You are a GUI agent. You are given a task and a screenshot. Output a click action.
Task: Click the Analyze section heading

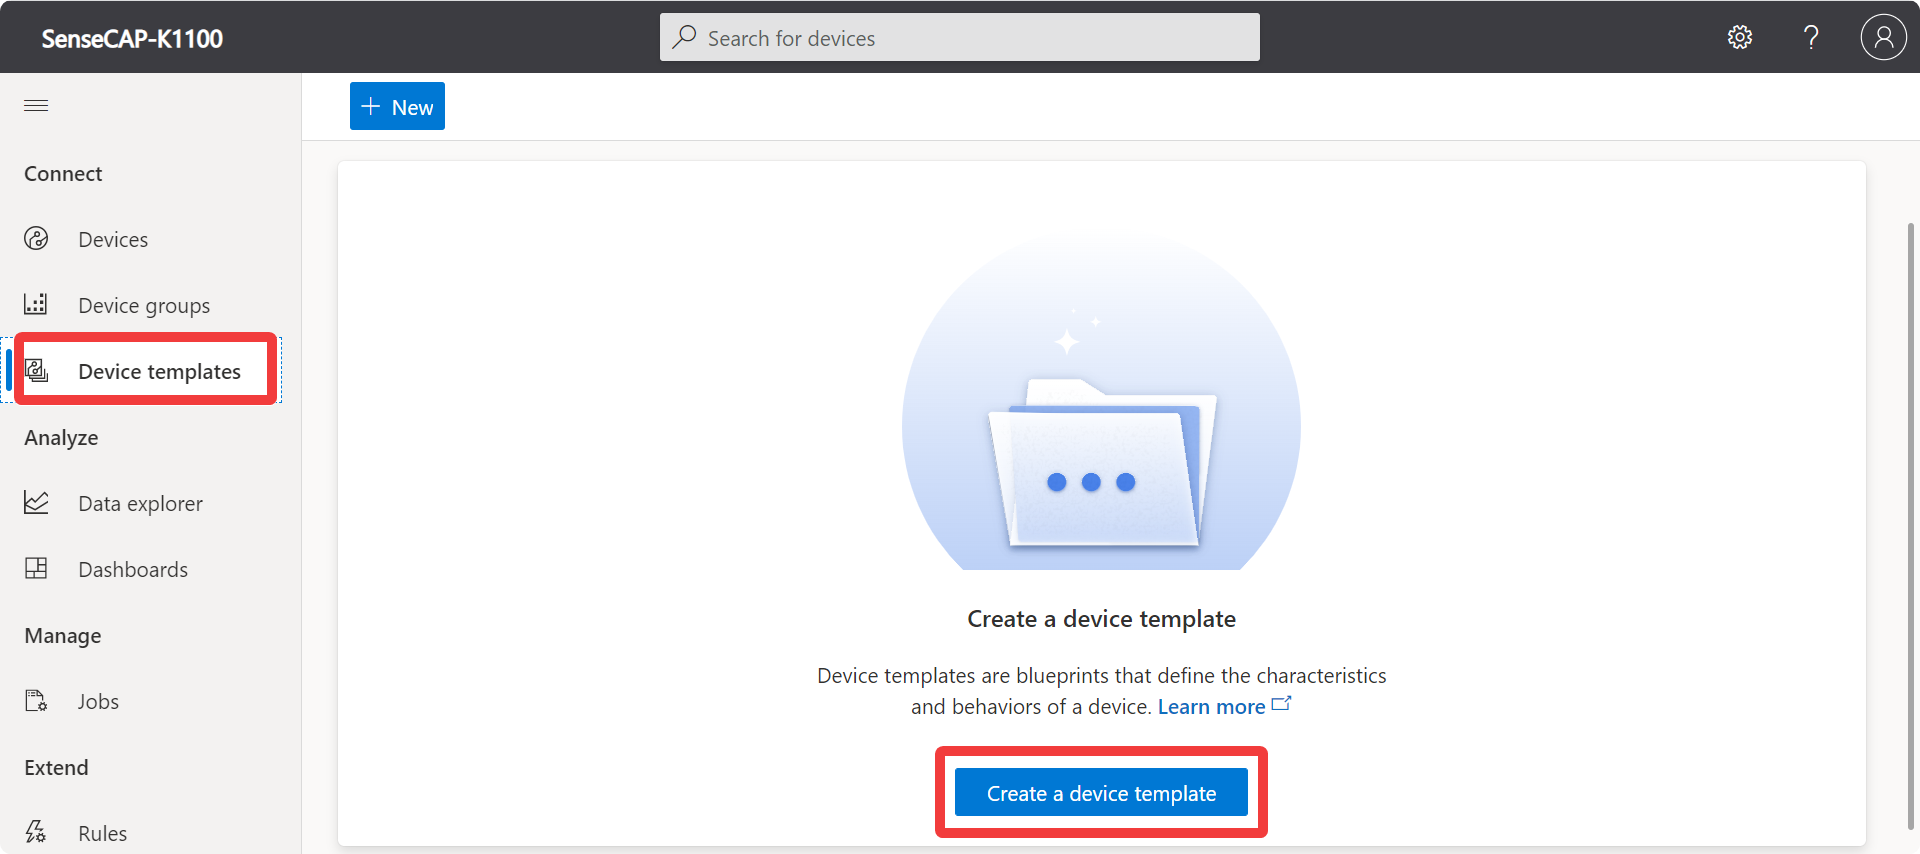coord(61,438)
